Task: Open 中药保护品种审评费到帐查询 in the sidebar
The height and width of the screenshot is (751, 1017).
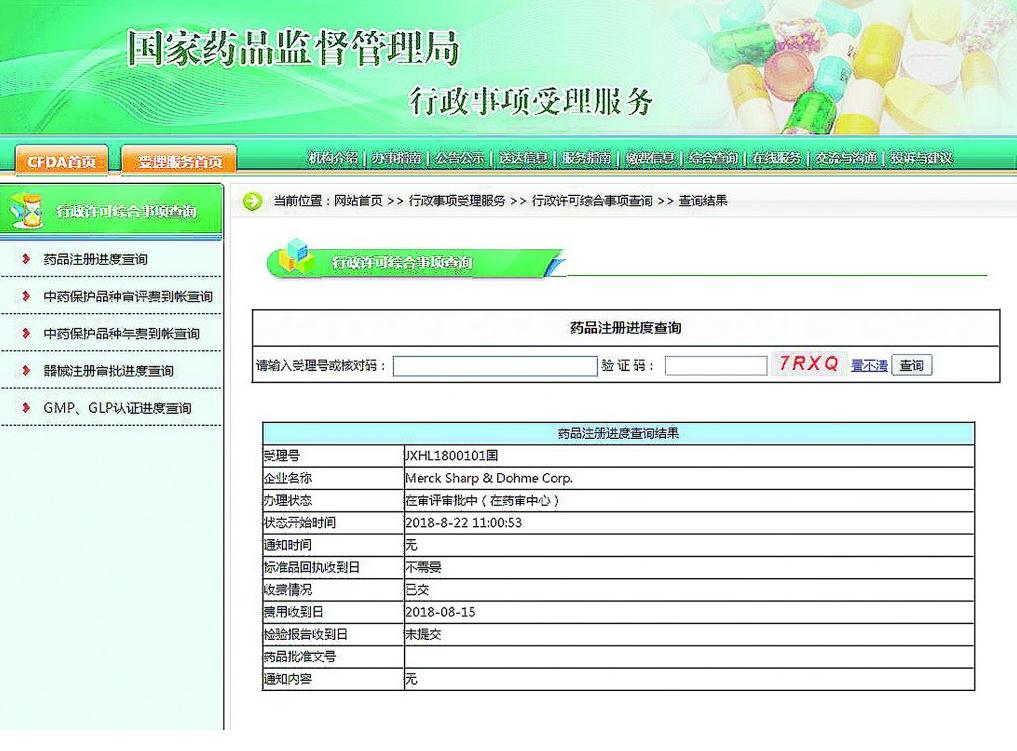Action: (x=128, y=297)
